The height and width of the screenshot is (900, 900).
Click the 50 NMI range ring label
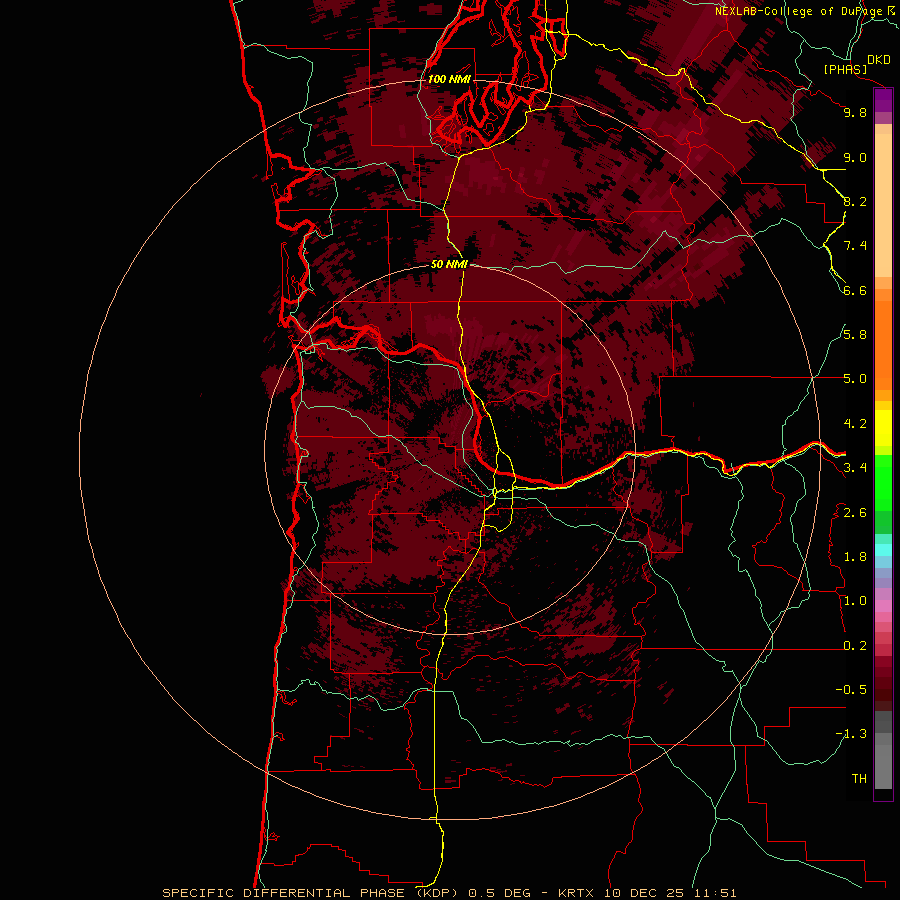tap(449, 264)
